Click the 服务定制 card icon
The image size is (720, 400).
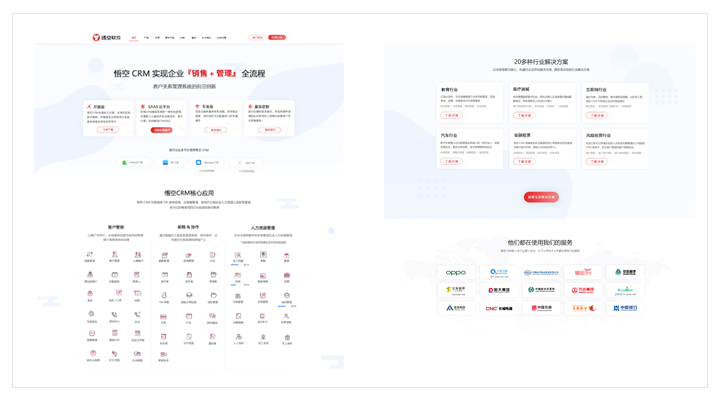coord(250,107)
